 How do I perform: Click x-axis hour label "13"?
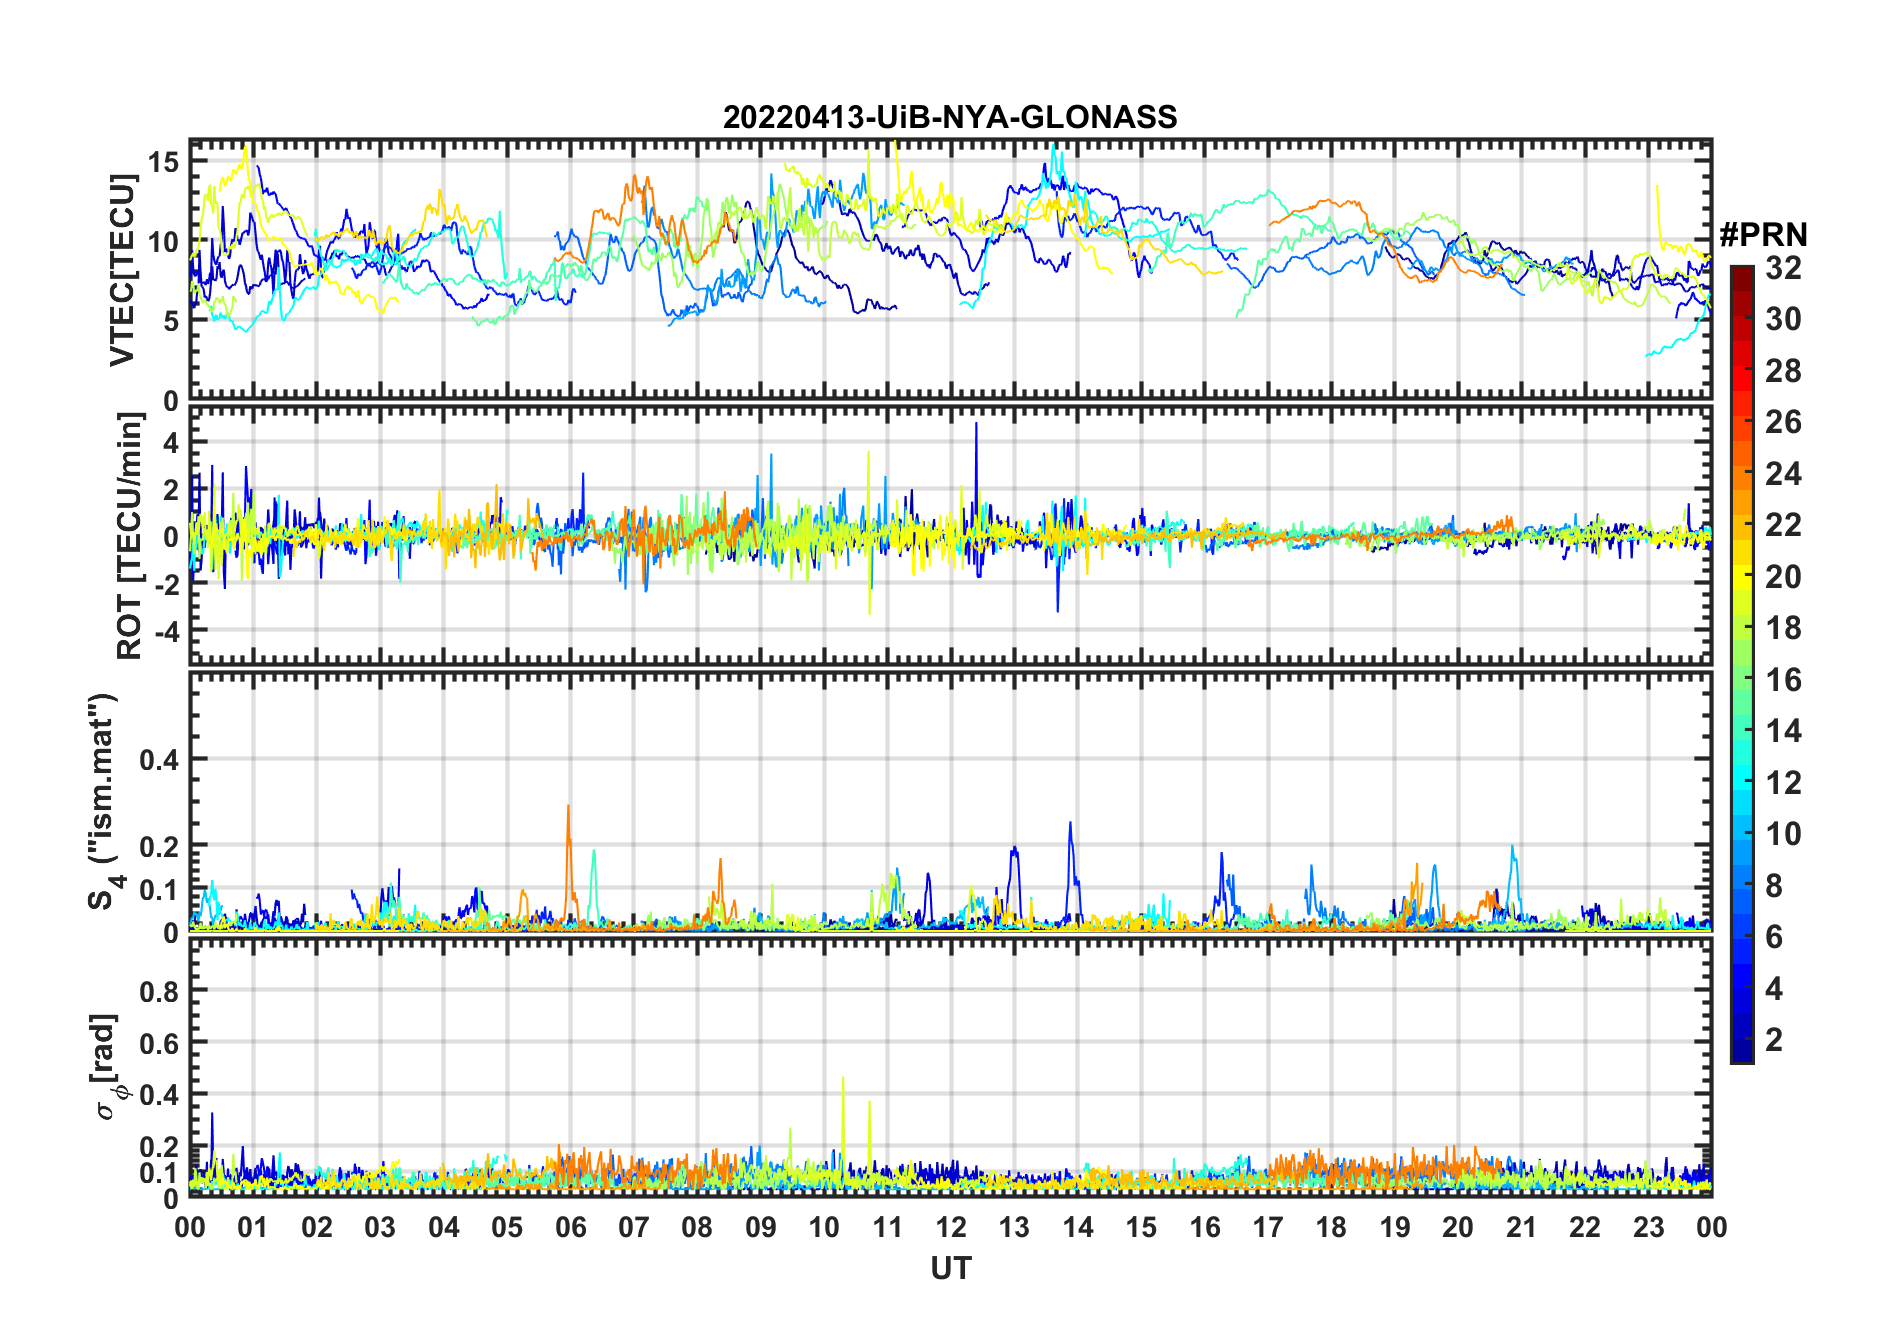[x=1014, y=1227]
